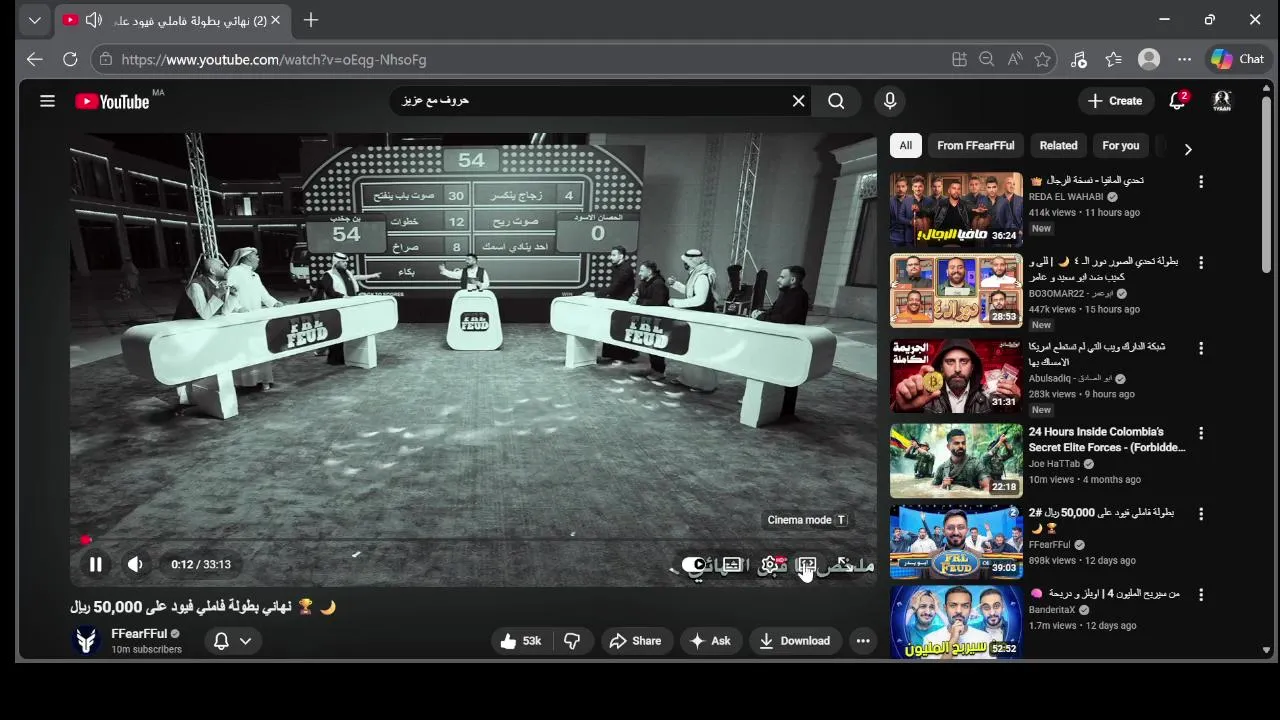Screen dimensions: 1280x720
Task: Toggle the autoplay switch in player
Action: pos(693,565)
